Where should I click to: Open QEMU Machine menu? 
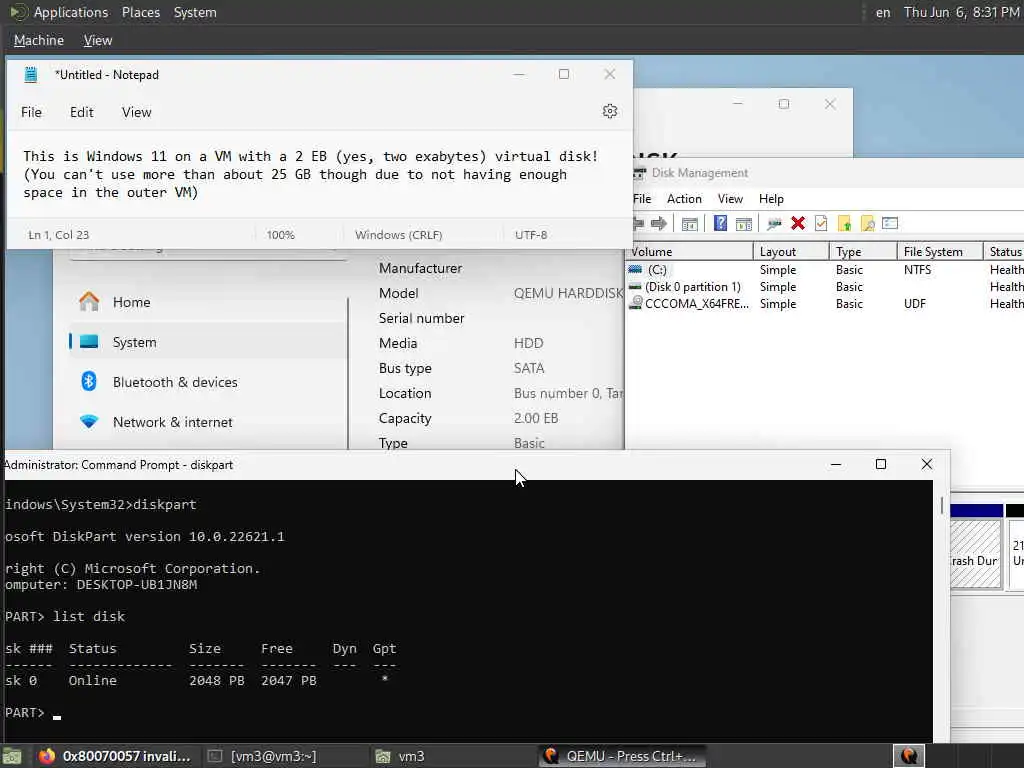tap(39, 40)
